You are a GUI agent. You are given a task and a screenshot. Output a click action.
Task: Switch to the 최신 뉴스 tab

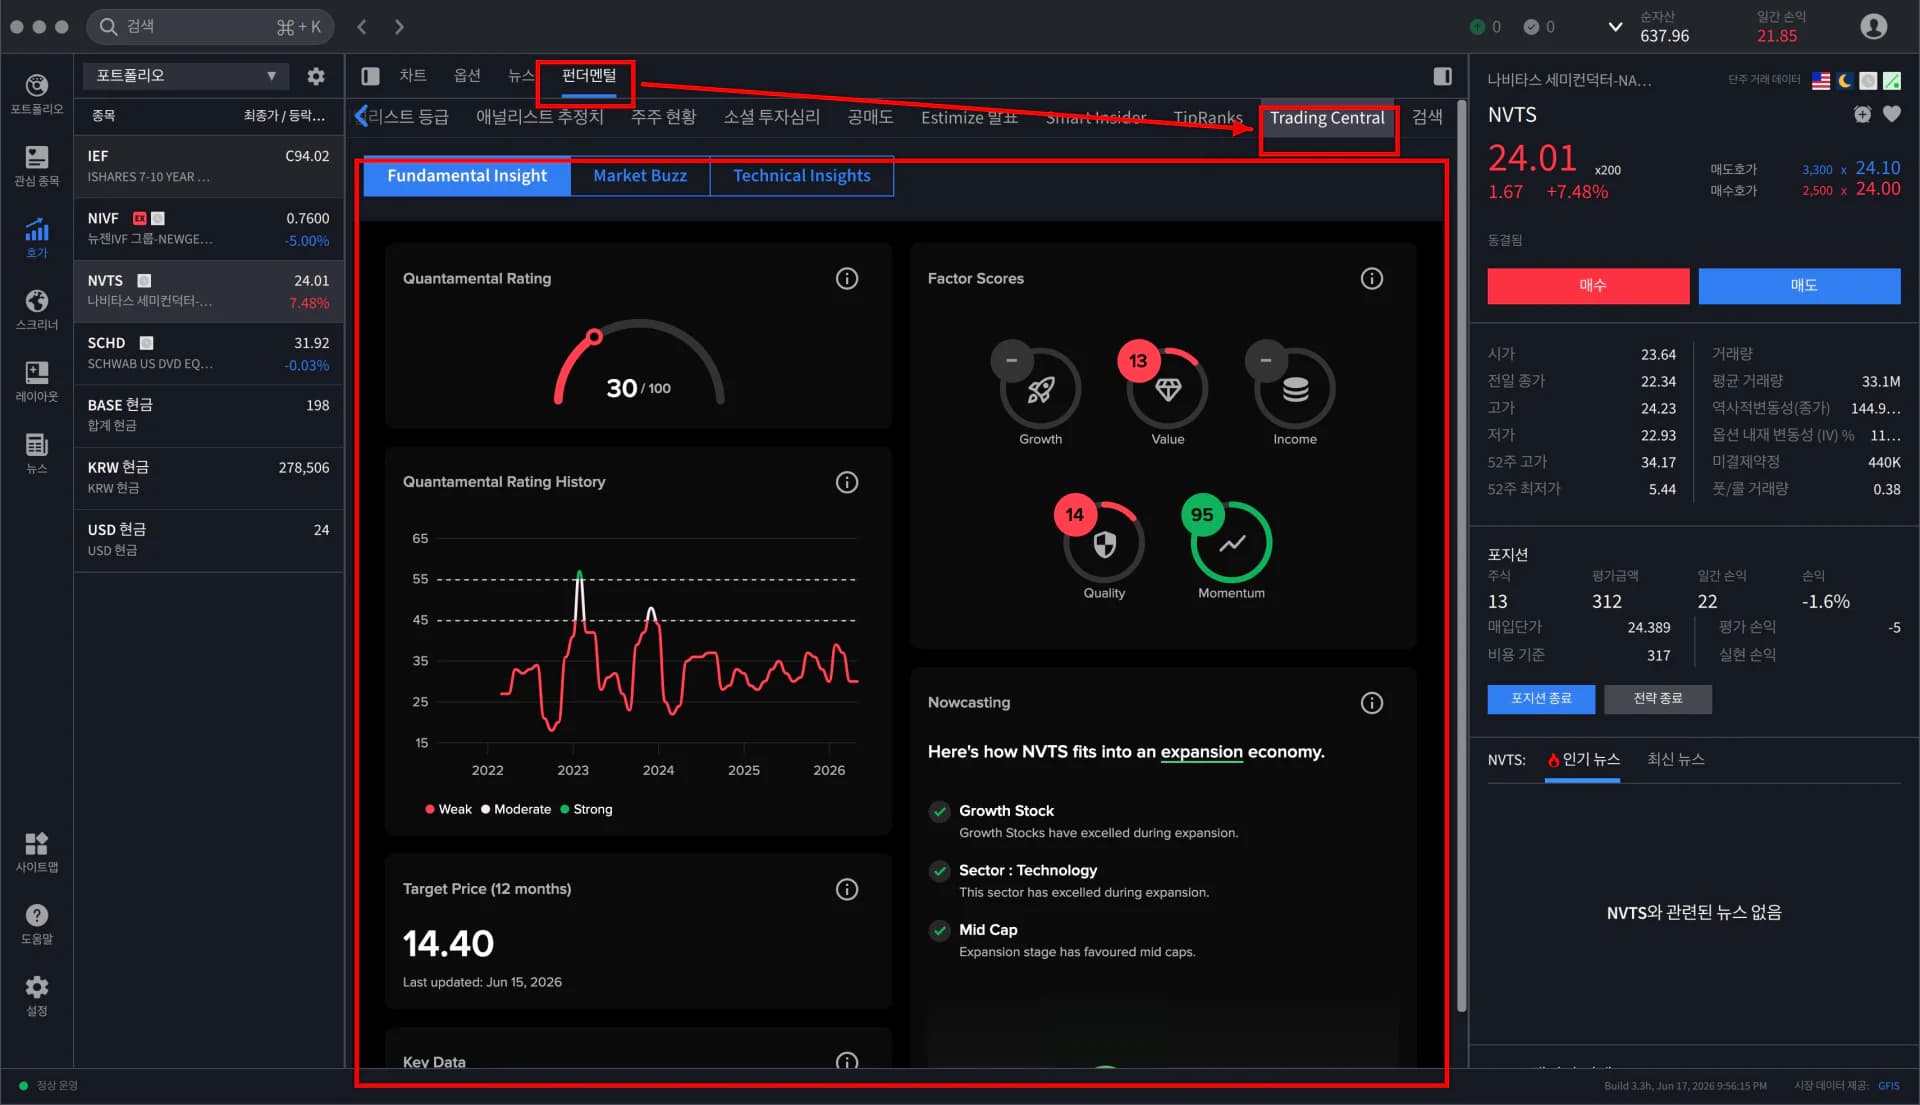[x=1676, y=760]
